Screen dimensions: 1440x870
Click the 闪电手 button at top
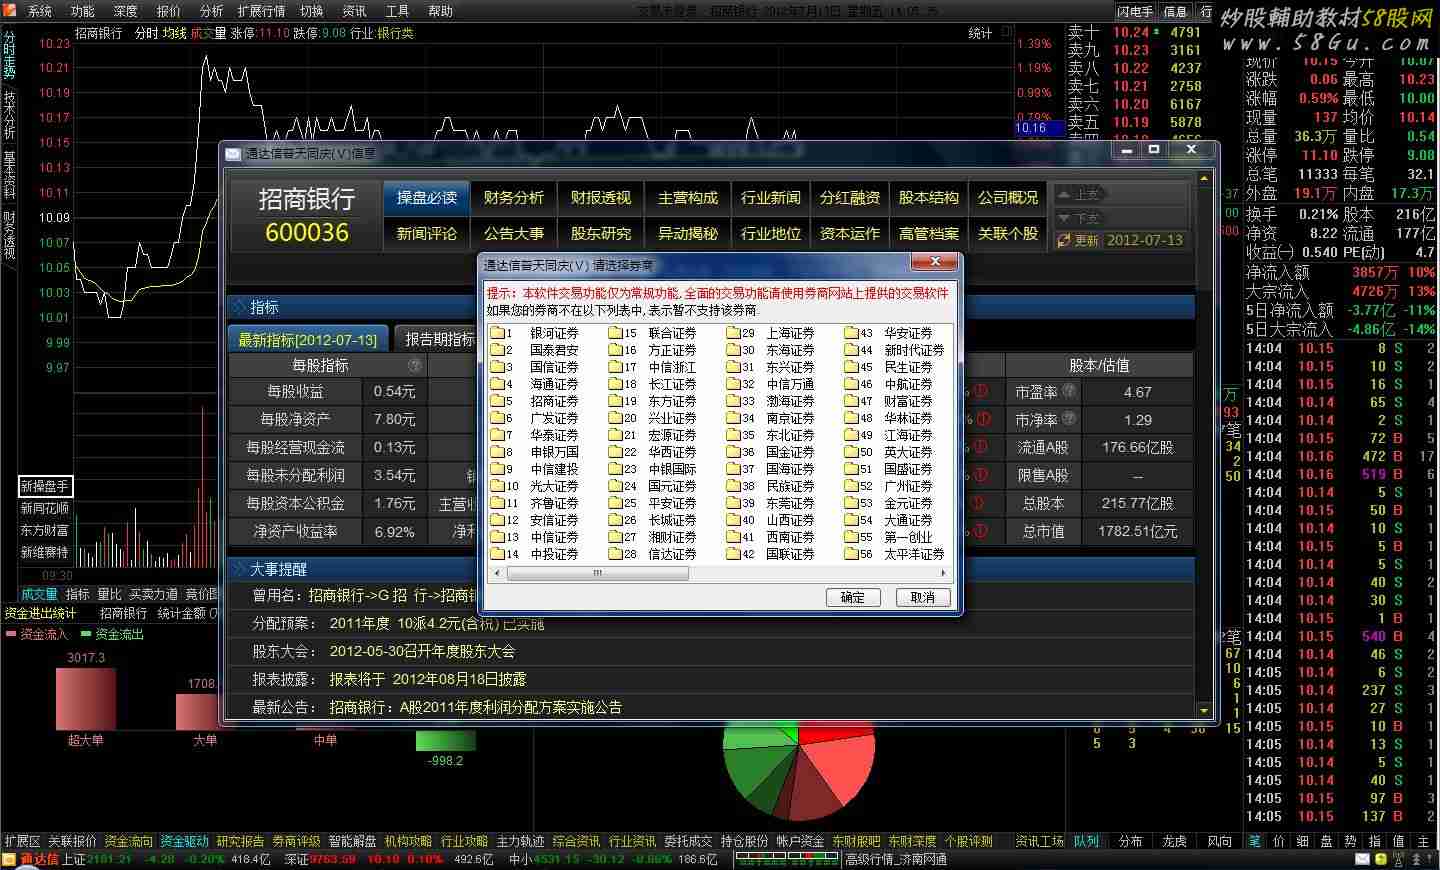(1135, 11)
